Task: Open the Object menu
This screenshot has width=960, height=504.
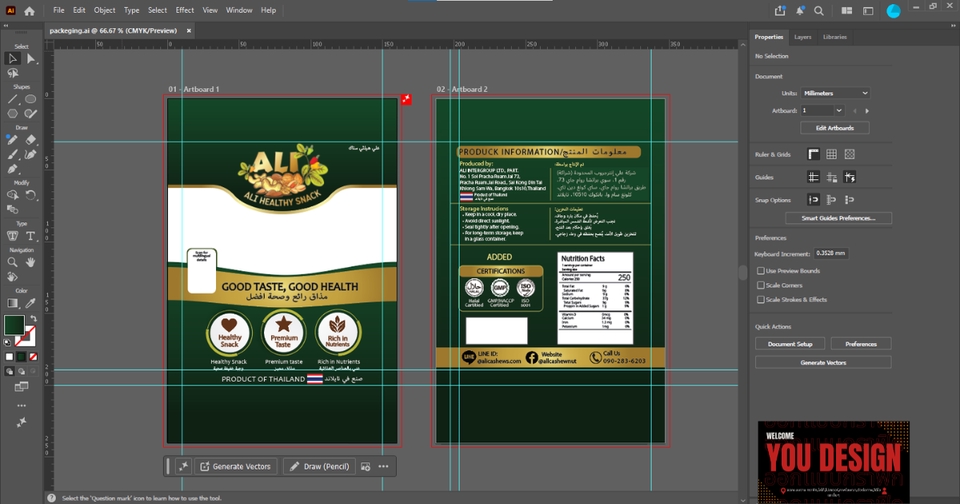Action: point(104,10)
